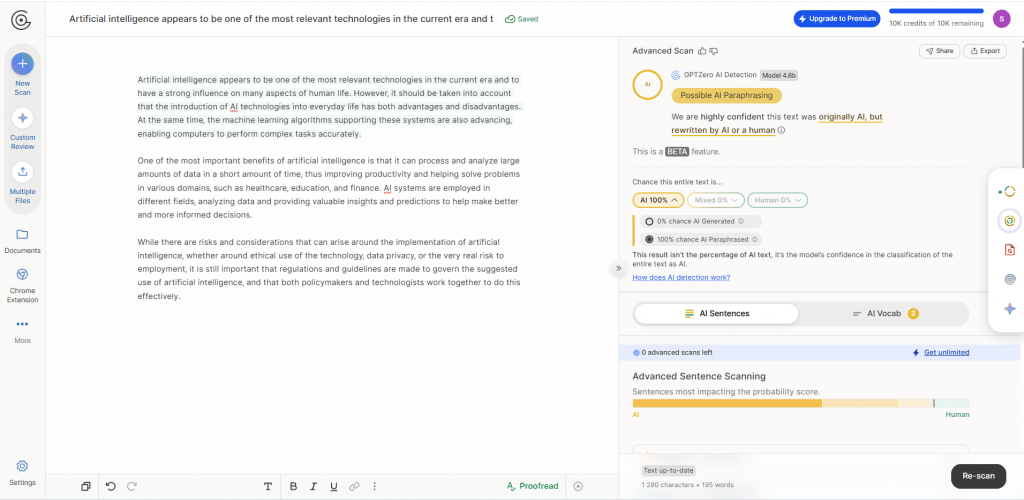Click the insert link icon
Image resolution: width=1024 pixels, height=500 pixels.
pyautogui.click(x=354, y=486)
